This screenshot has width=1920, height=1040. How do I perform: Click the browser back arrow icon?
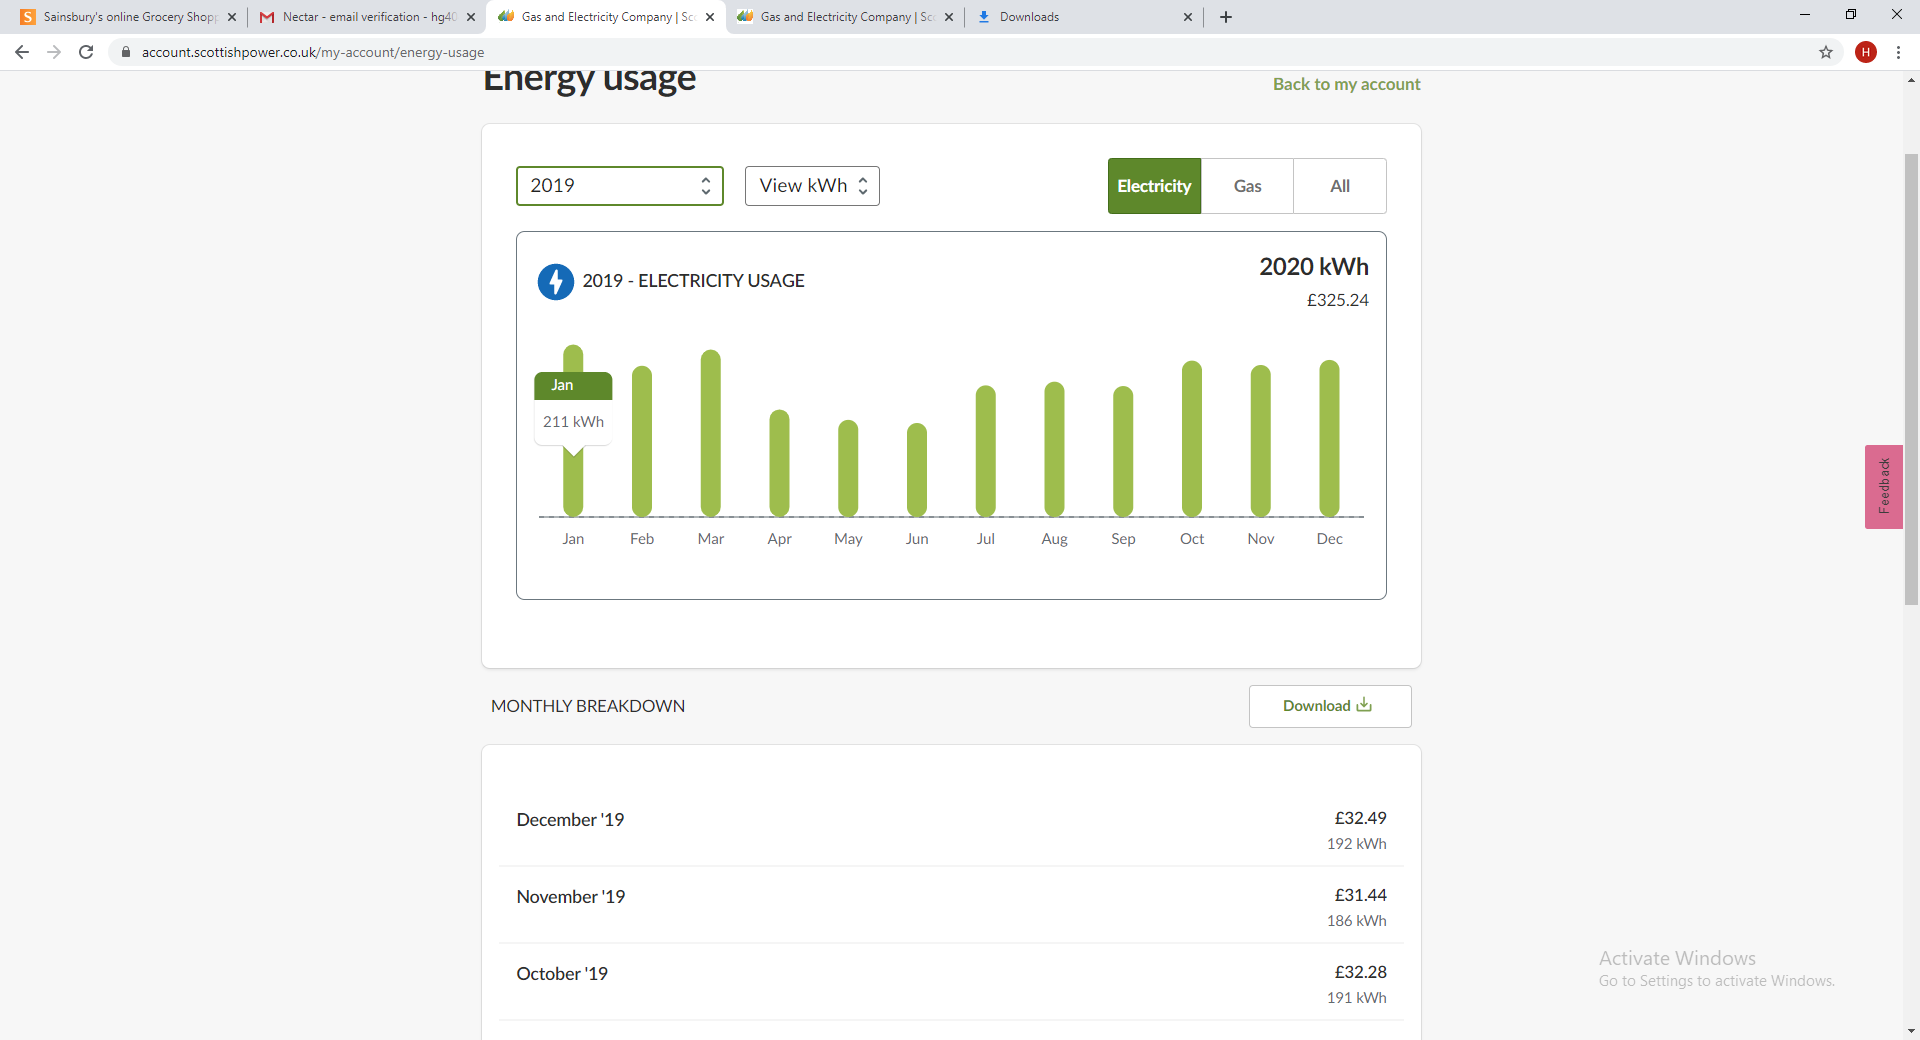(22, 52)
